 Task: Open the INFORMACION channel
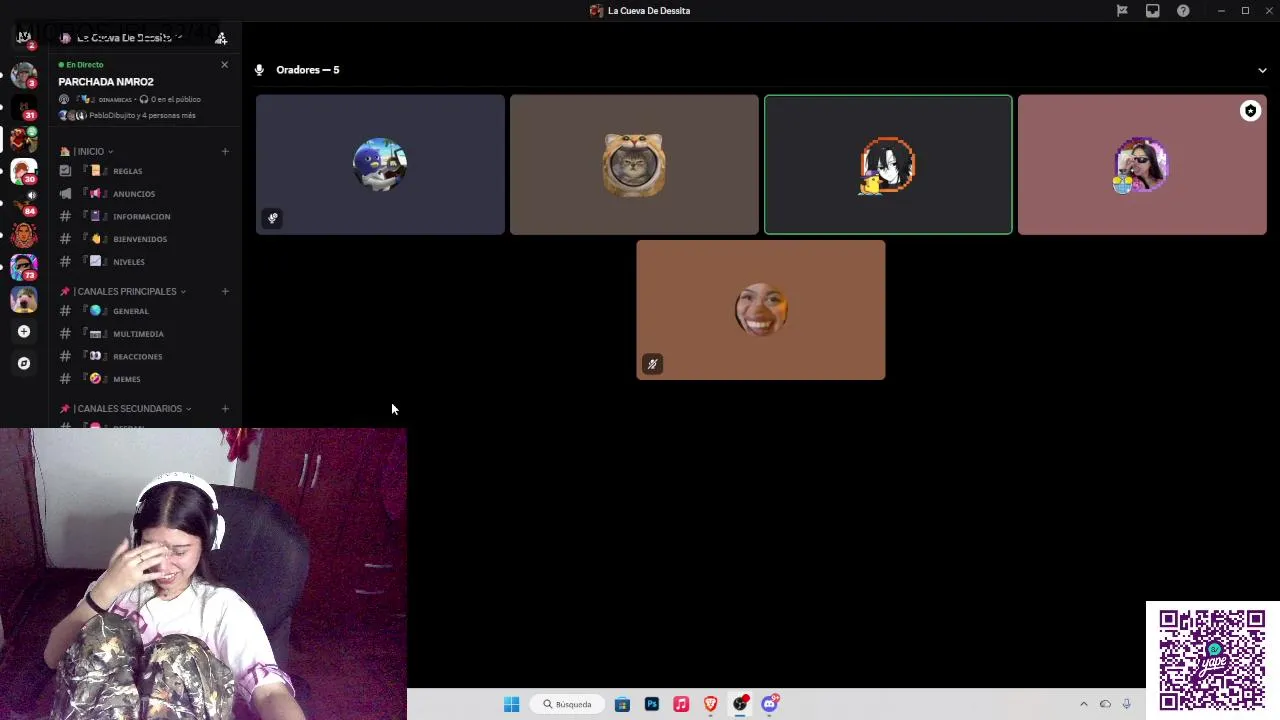pyautogui.click(x=145, y=216)
